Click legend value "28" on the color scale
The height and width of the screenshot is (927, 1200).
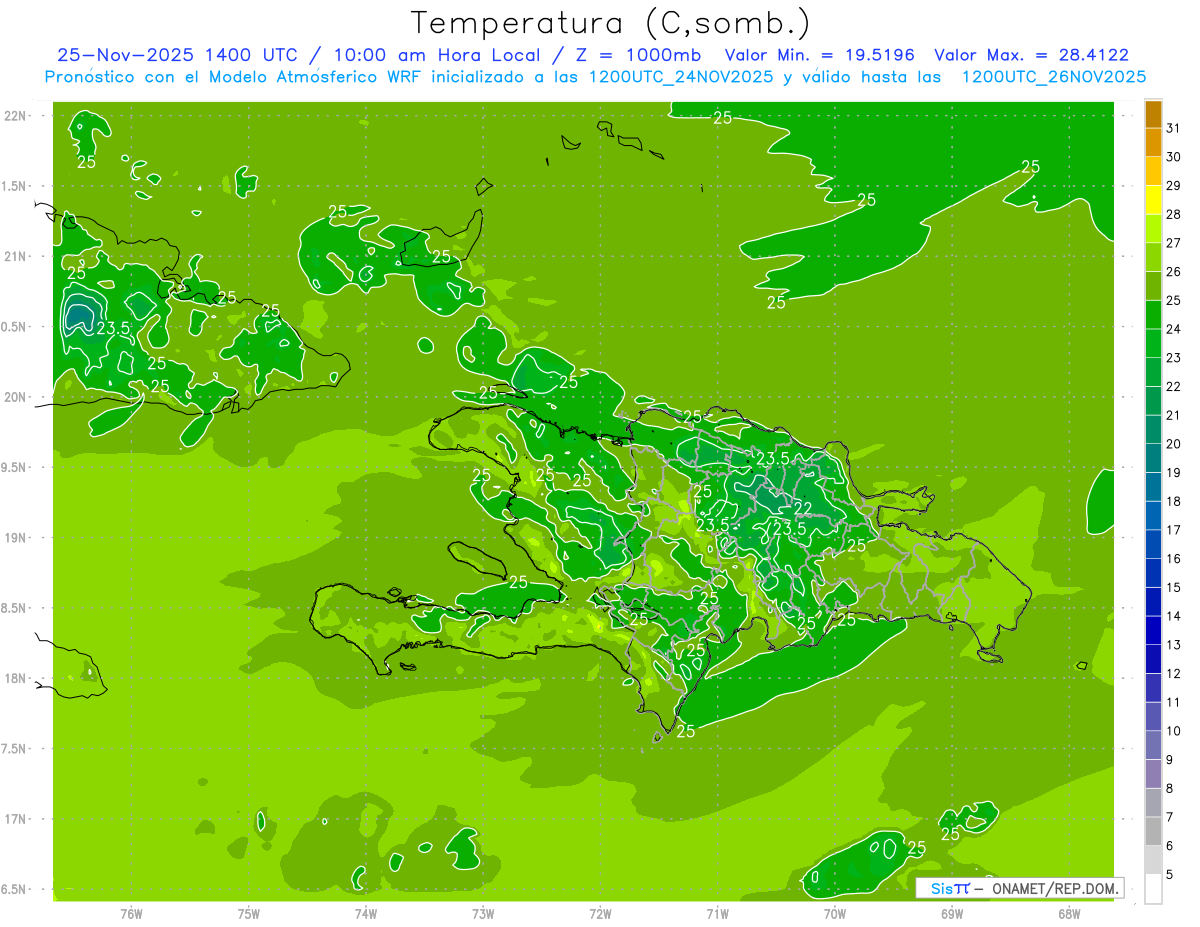1174,214
